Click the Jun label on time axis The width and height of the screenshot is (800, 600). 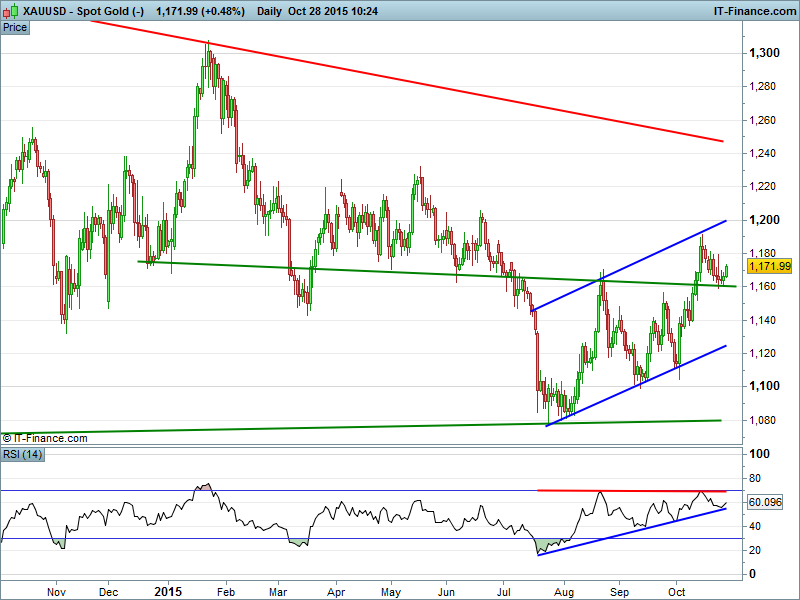[447, 591]
